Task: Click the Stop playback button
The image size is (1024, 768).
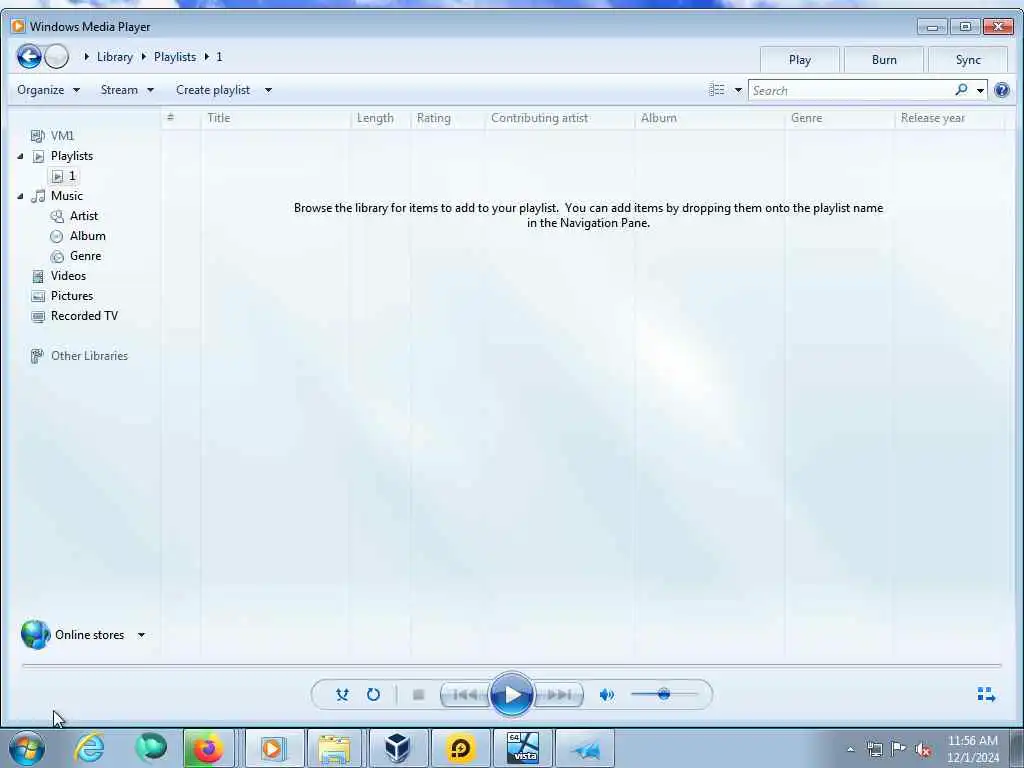Action: (419, 695)
